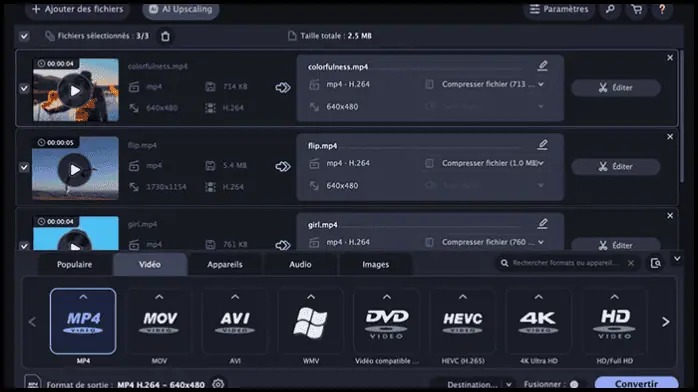This screenshot has width=698, height=392.
Task: Click Ajouter des fichiers button
Action: (77, 9)
